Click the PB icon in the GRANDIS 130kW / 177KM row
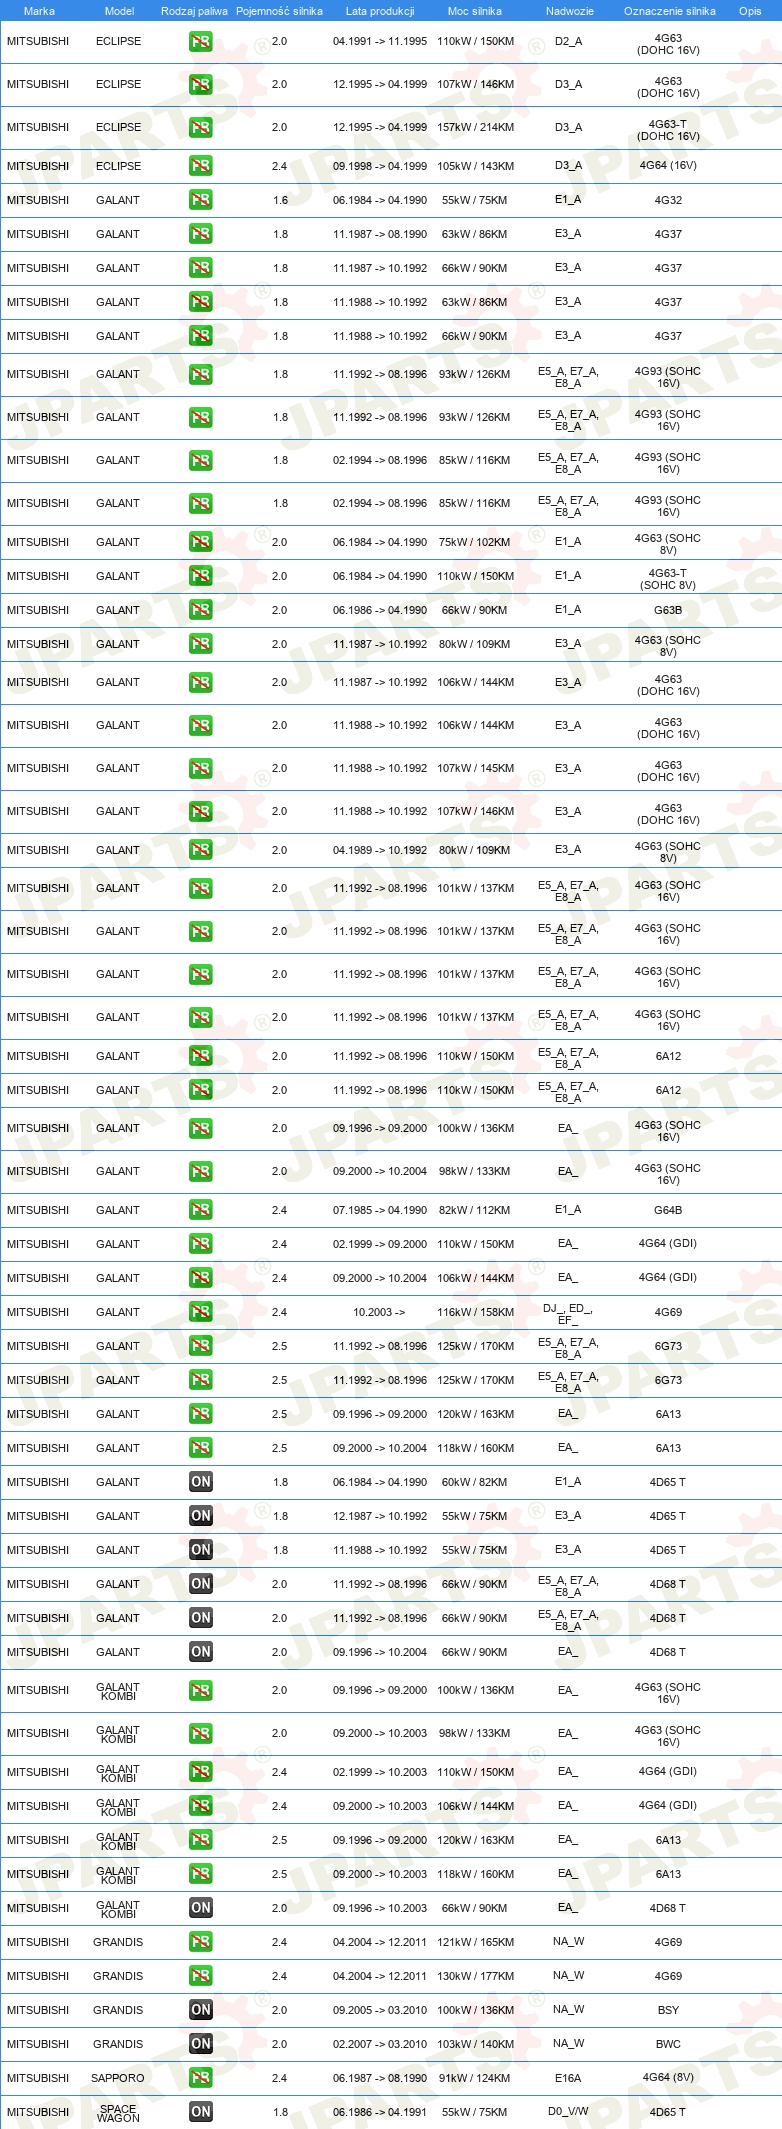The width and height of the screenshot is (782, 2129). click(200, 1976)
